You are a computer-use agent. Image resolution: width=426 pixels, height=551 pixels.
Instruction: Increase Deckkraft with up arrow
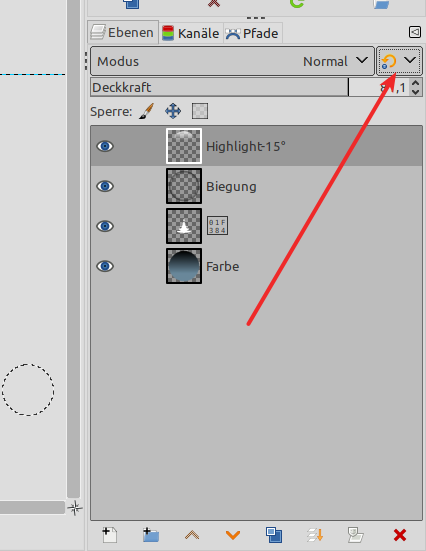415,83
